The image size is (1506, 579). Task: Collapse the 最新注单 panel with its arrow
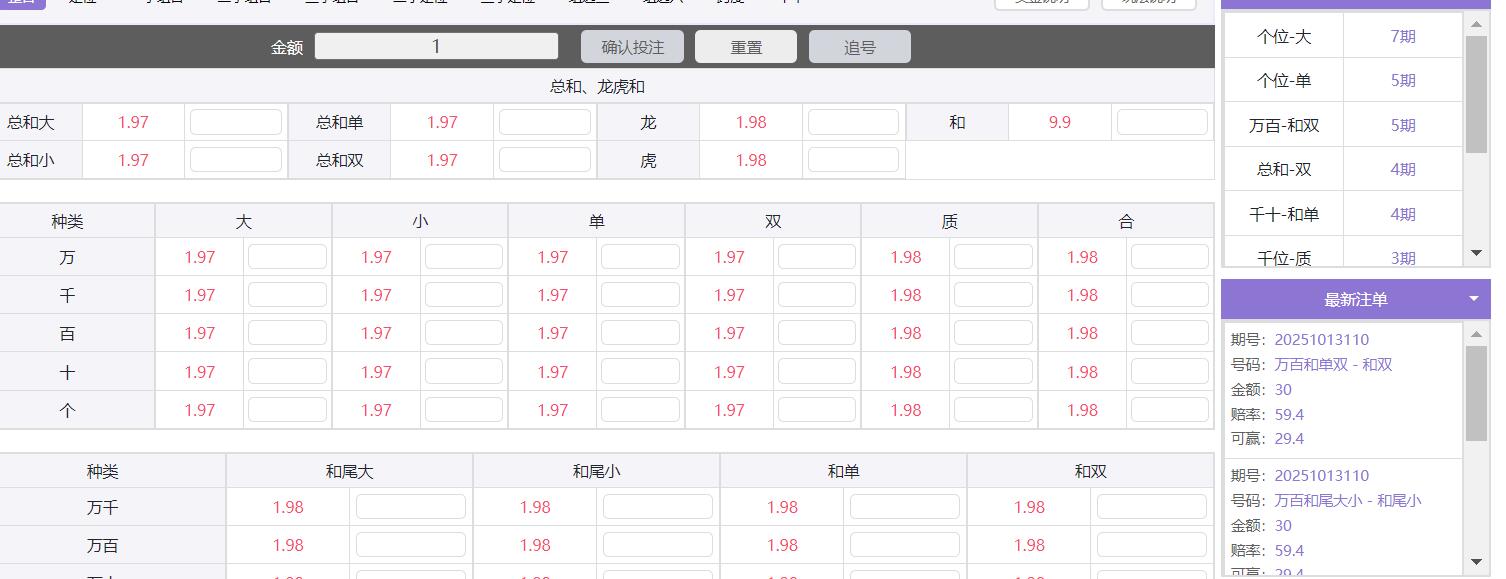coord(1473,297)
